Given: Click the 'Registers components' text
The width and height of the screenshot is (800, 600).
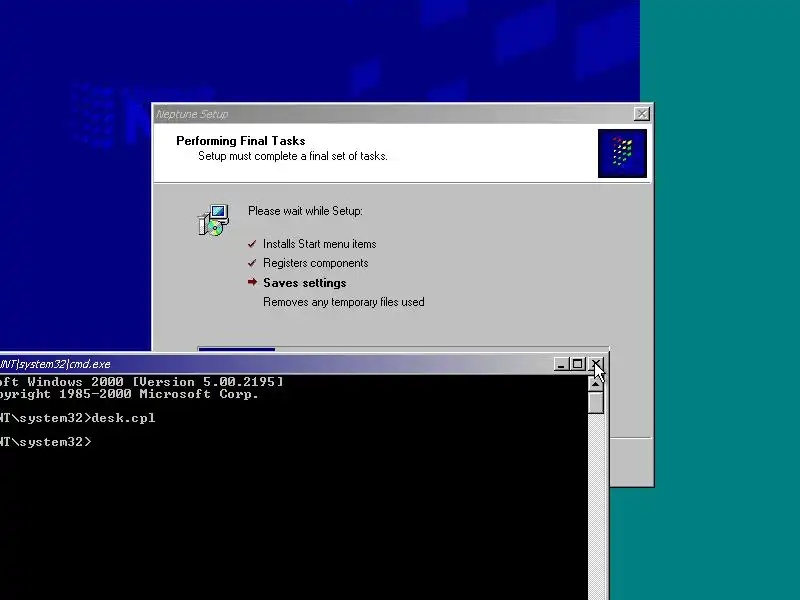Looking at the screenshot, I should click(315, 263).
